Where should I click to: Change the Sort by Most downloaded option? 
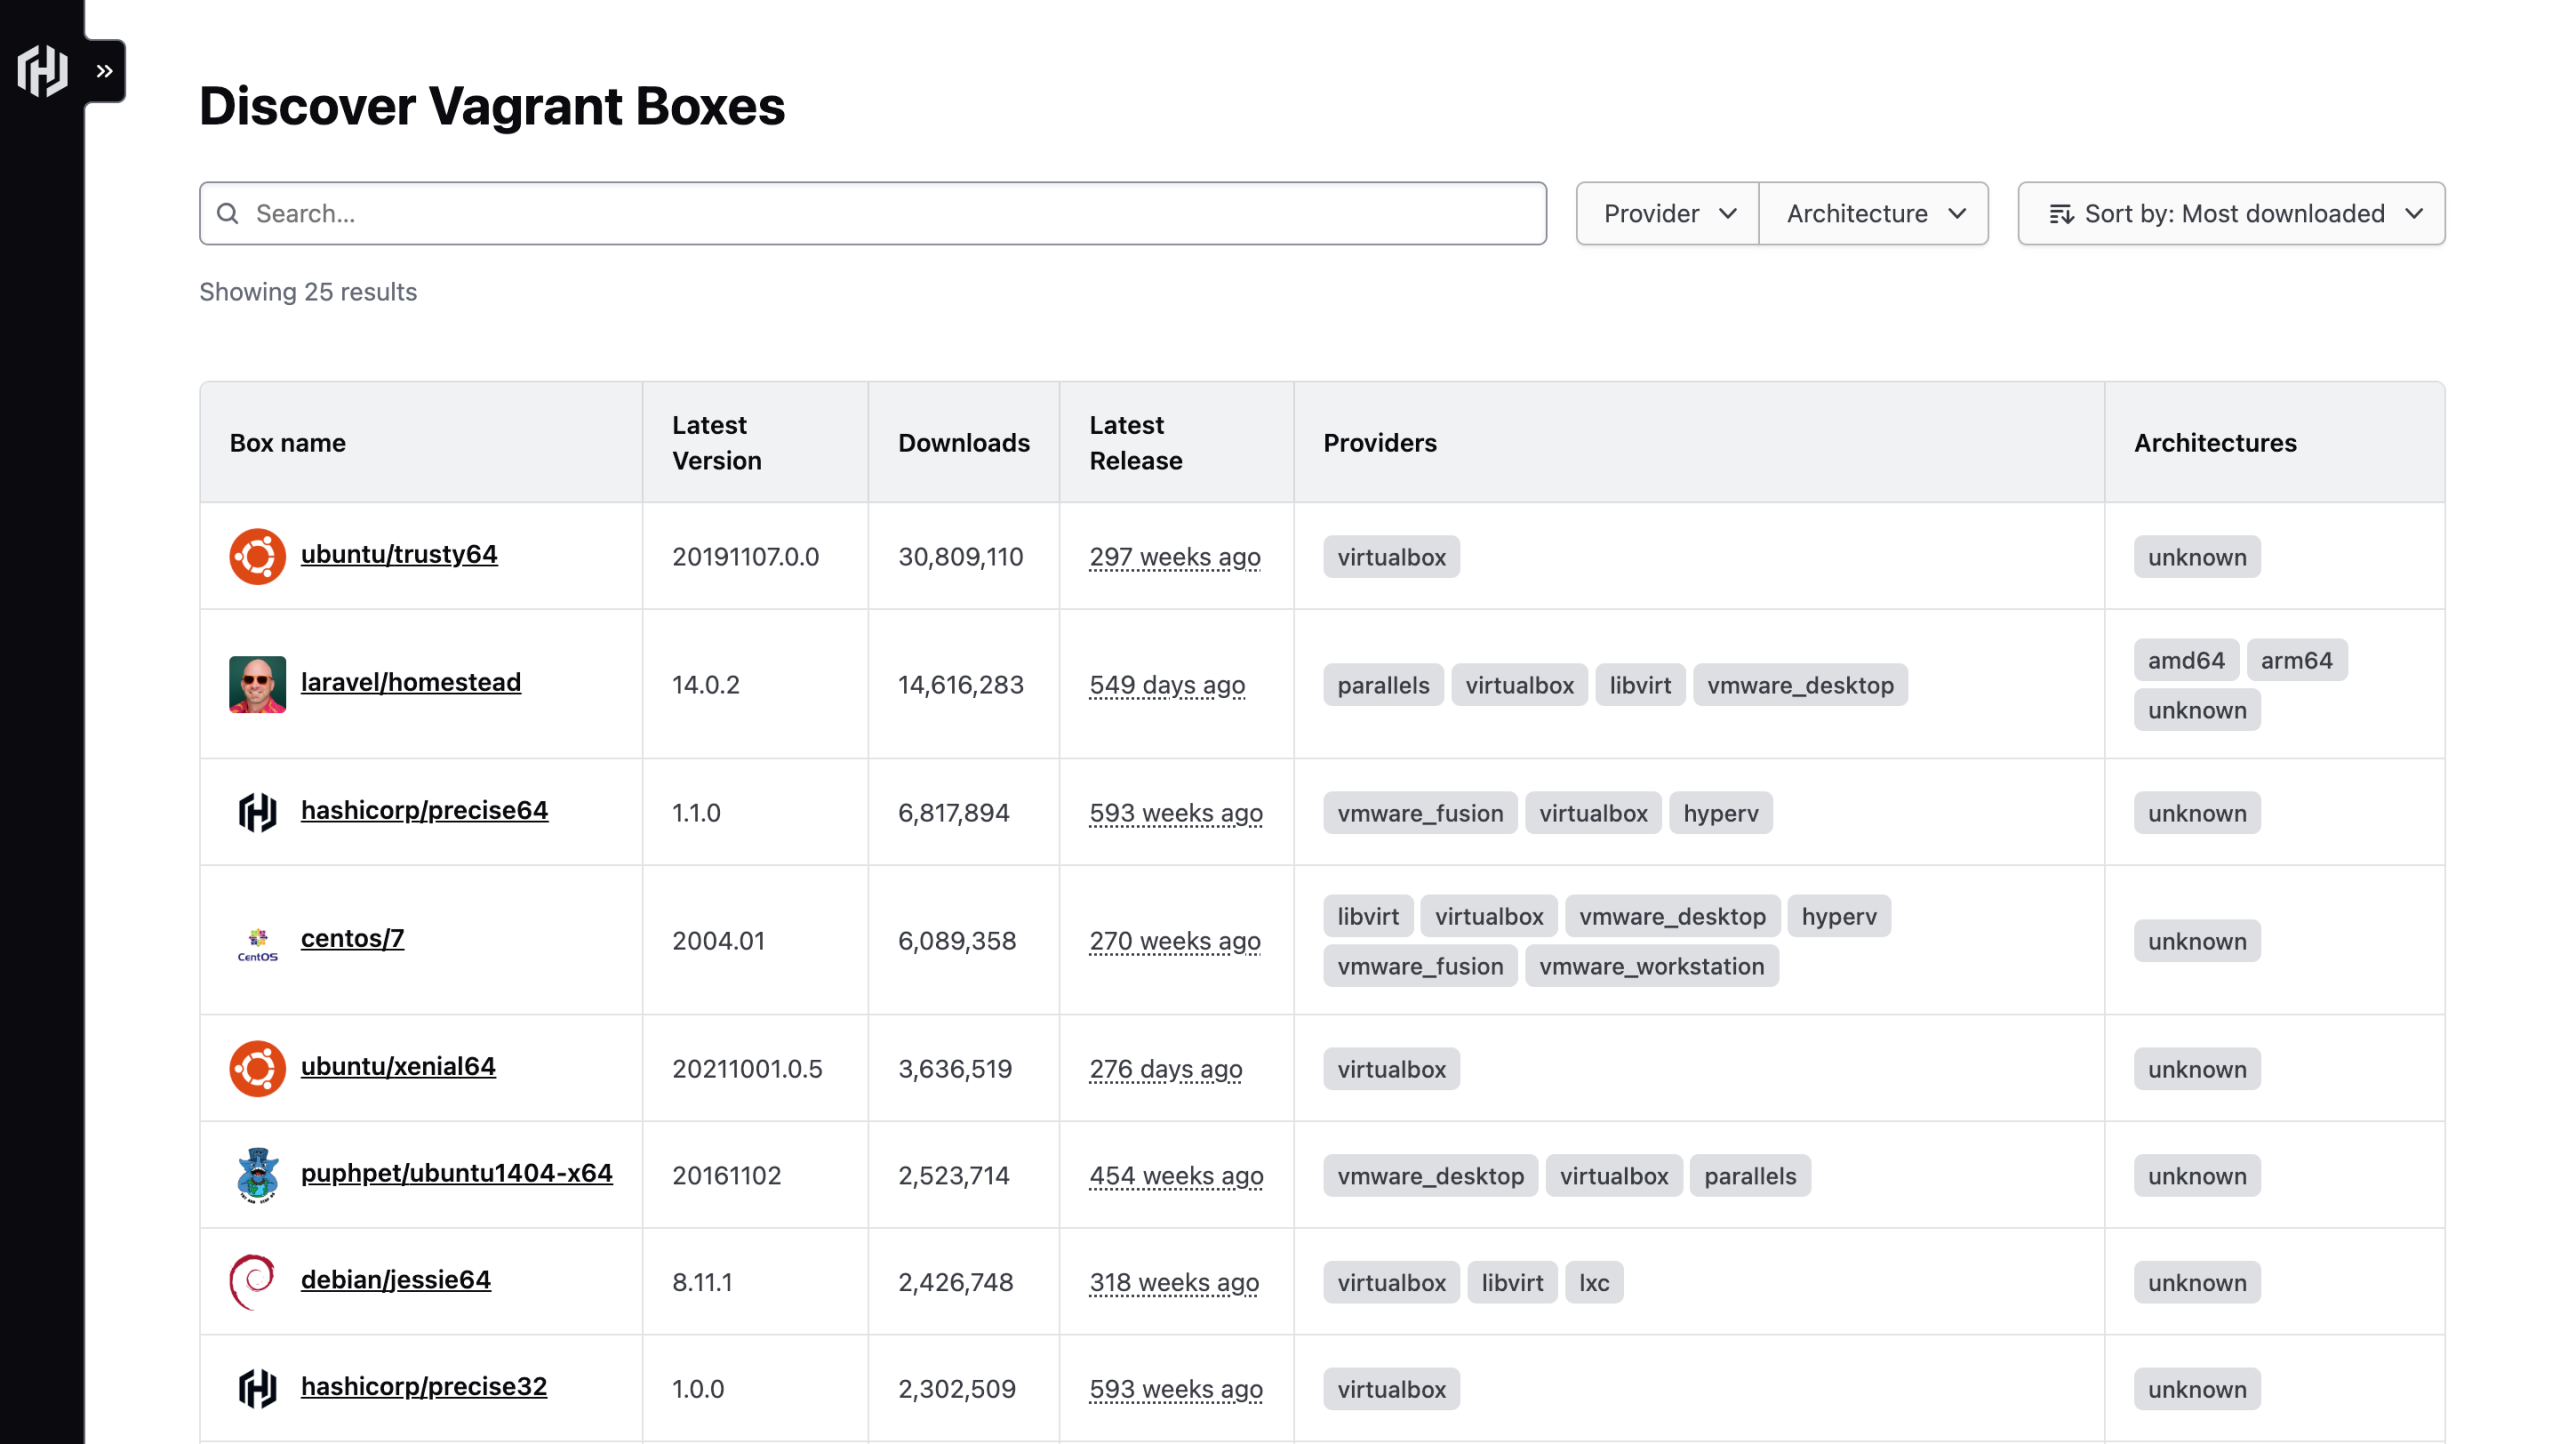coord(2231,213)
